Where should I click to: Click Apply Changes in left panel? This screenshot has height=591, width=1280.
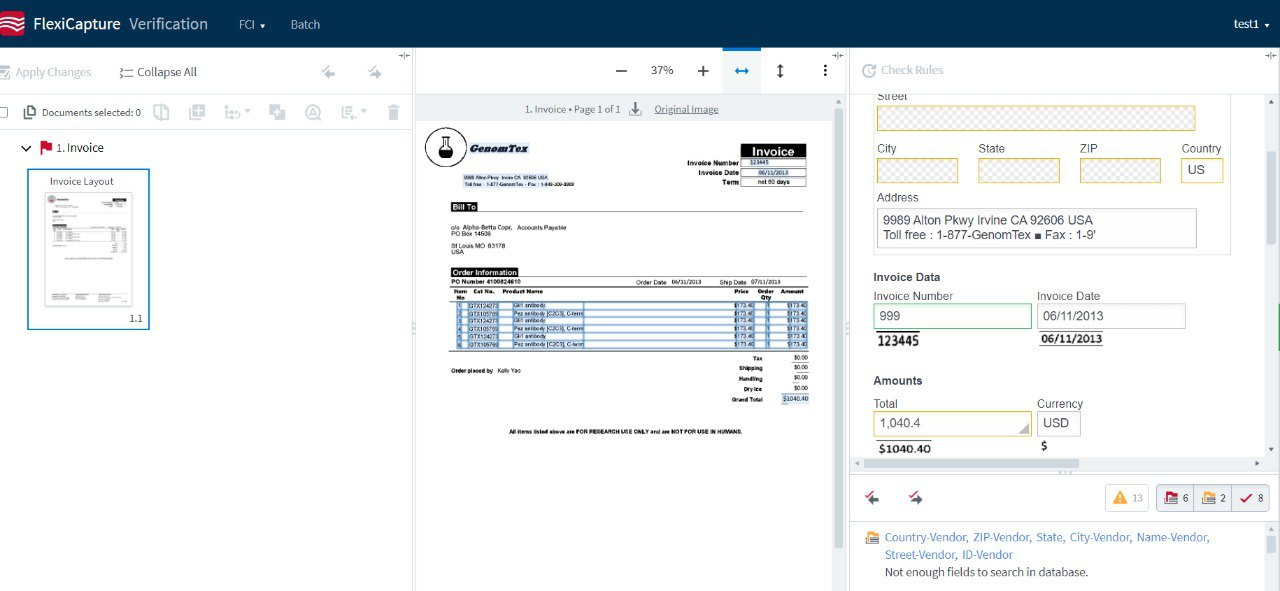point(45,72)
